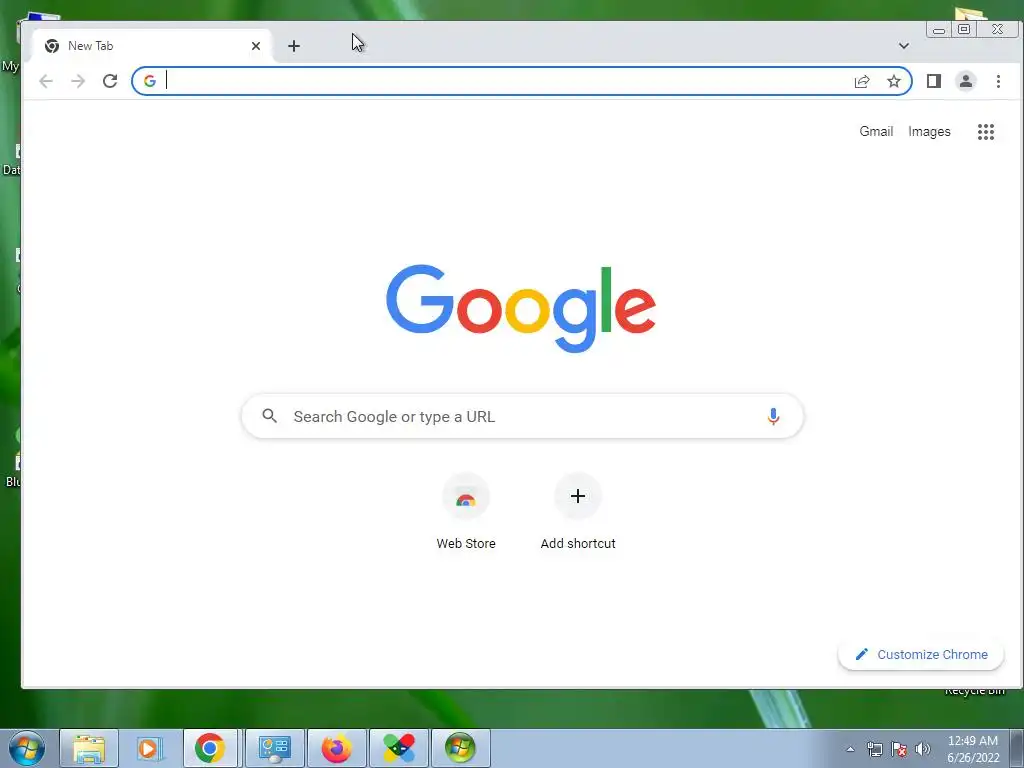Open network status tray icon
The height and width of the screenshot is (768, 1024).
click(874, 749)
